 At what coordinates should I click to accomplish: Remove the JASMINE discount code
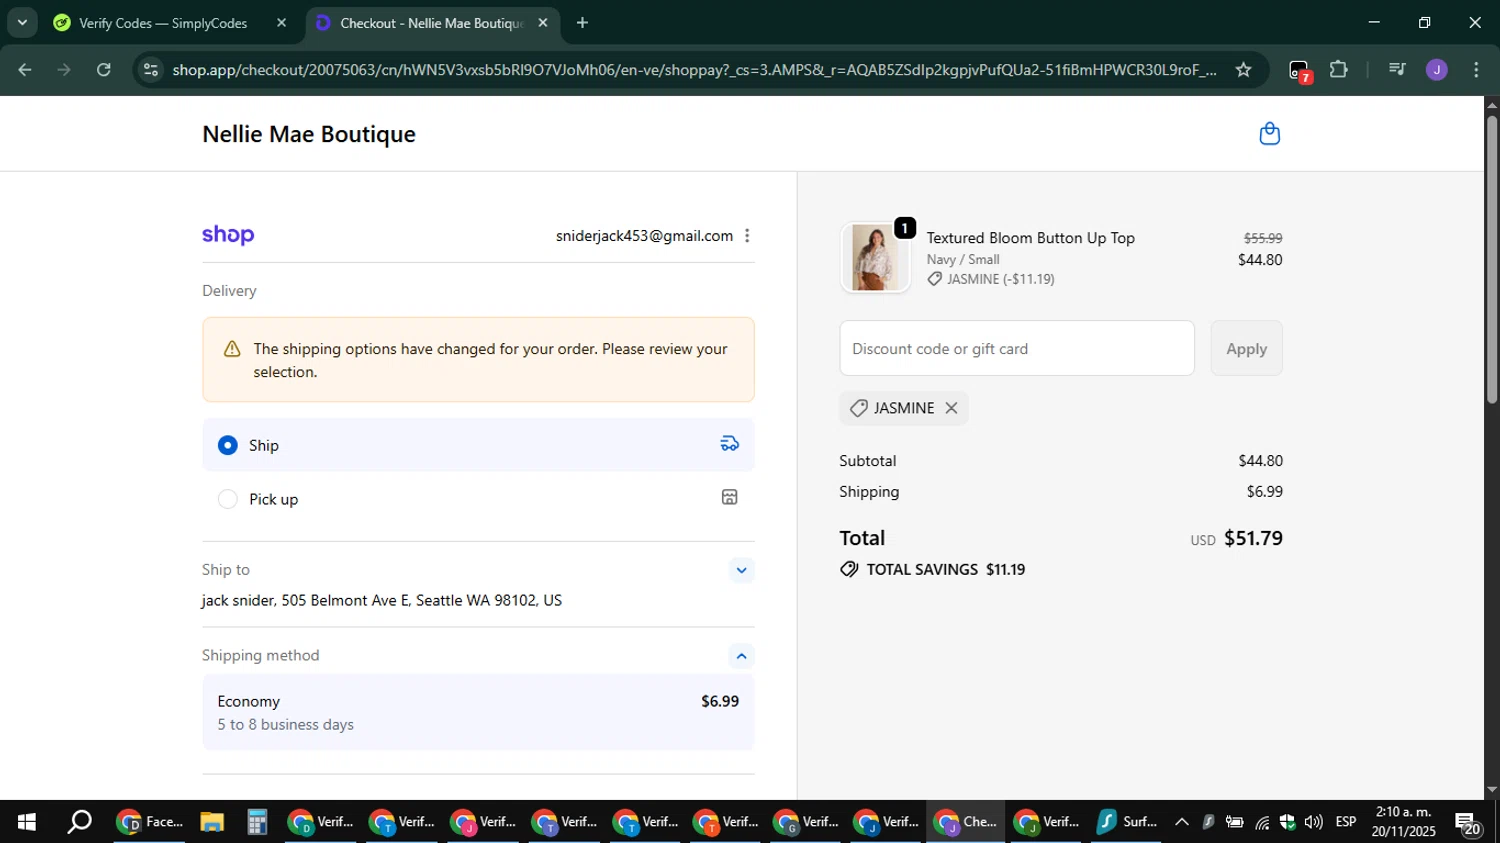click(951, 408)
